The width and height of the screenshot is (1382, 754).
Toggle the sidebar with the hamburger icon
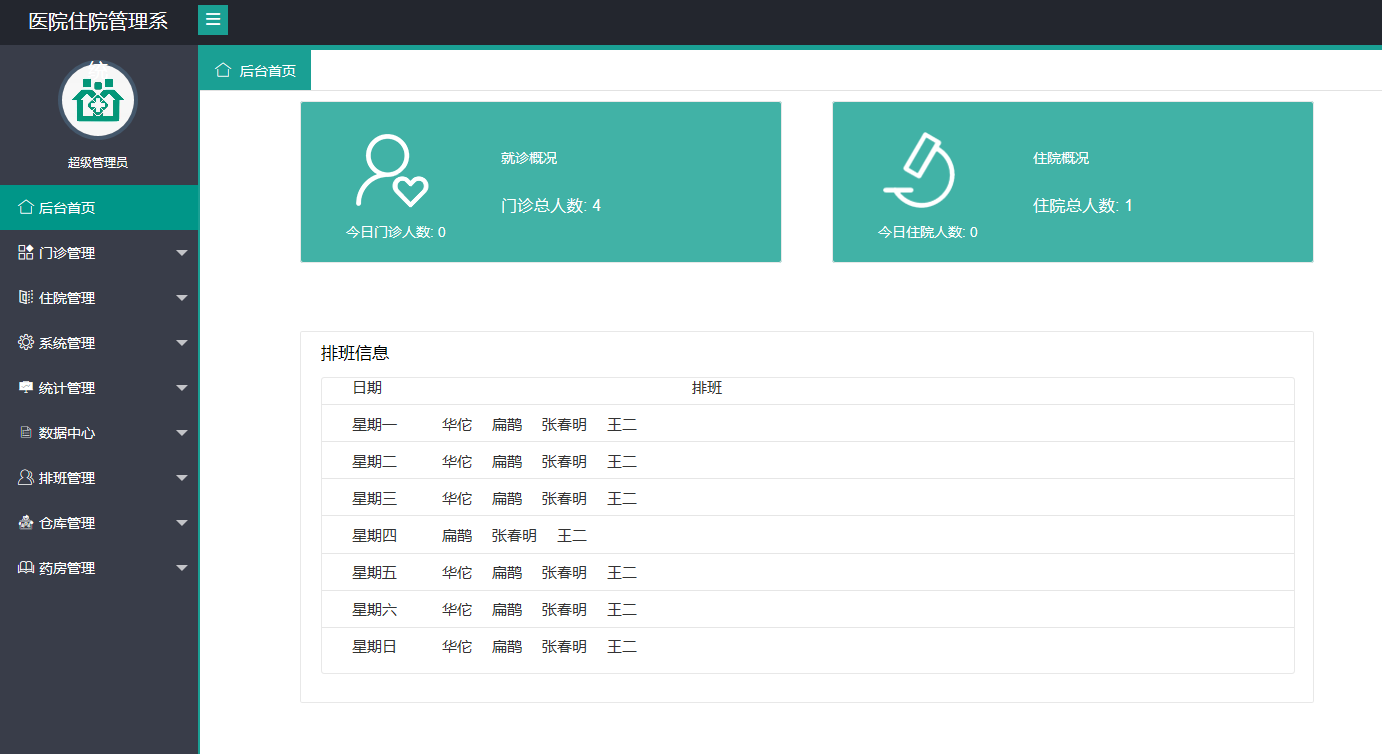tap(213, 20)
